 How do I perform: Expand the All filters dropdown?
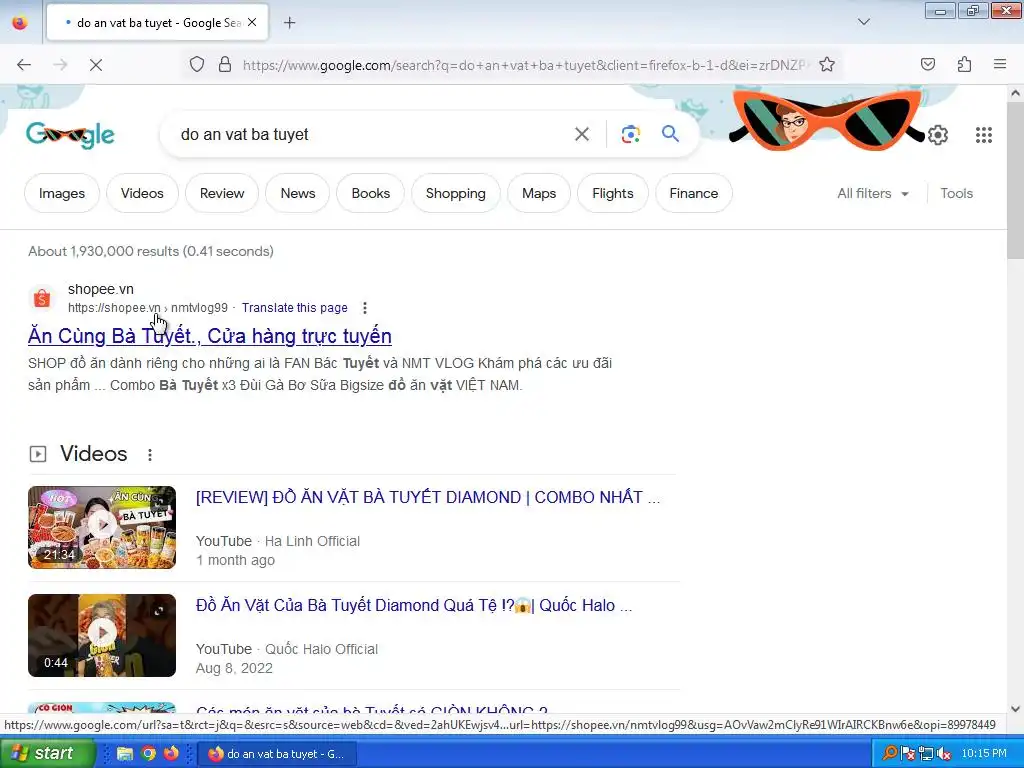tap(873, 193)
